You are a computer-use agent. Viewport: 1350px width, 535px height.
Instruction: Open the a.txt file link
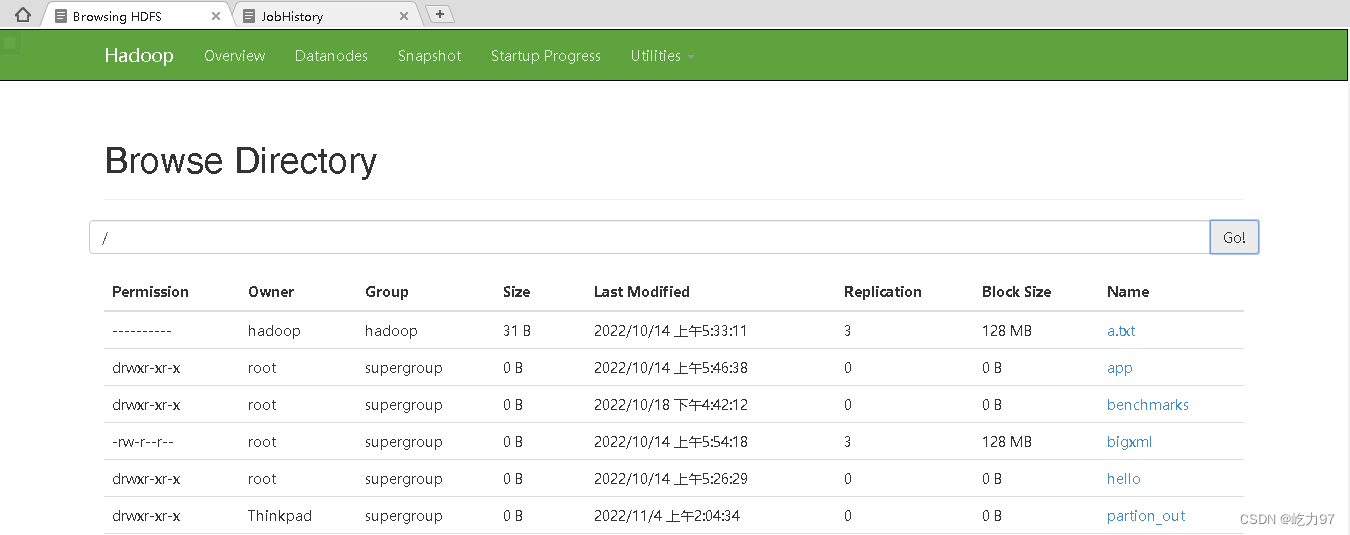(1121, 330)
